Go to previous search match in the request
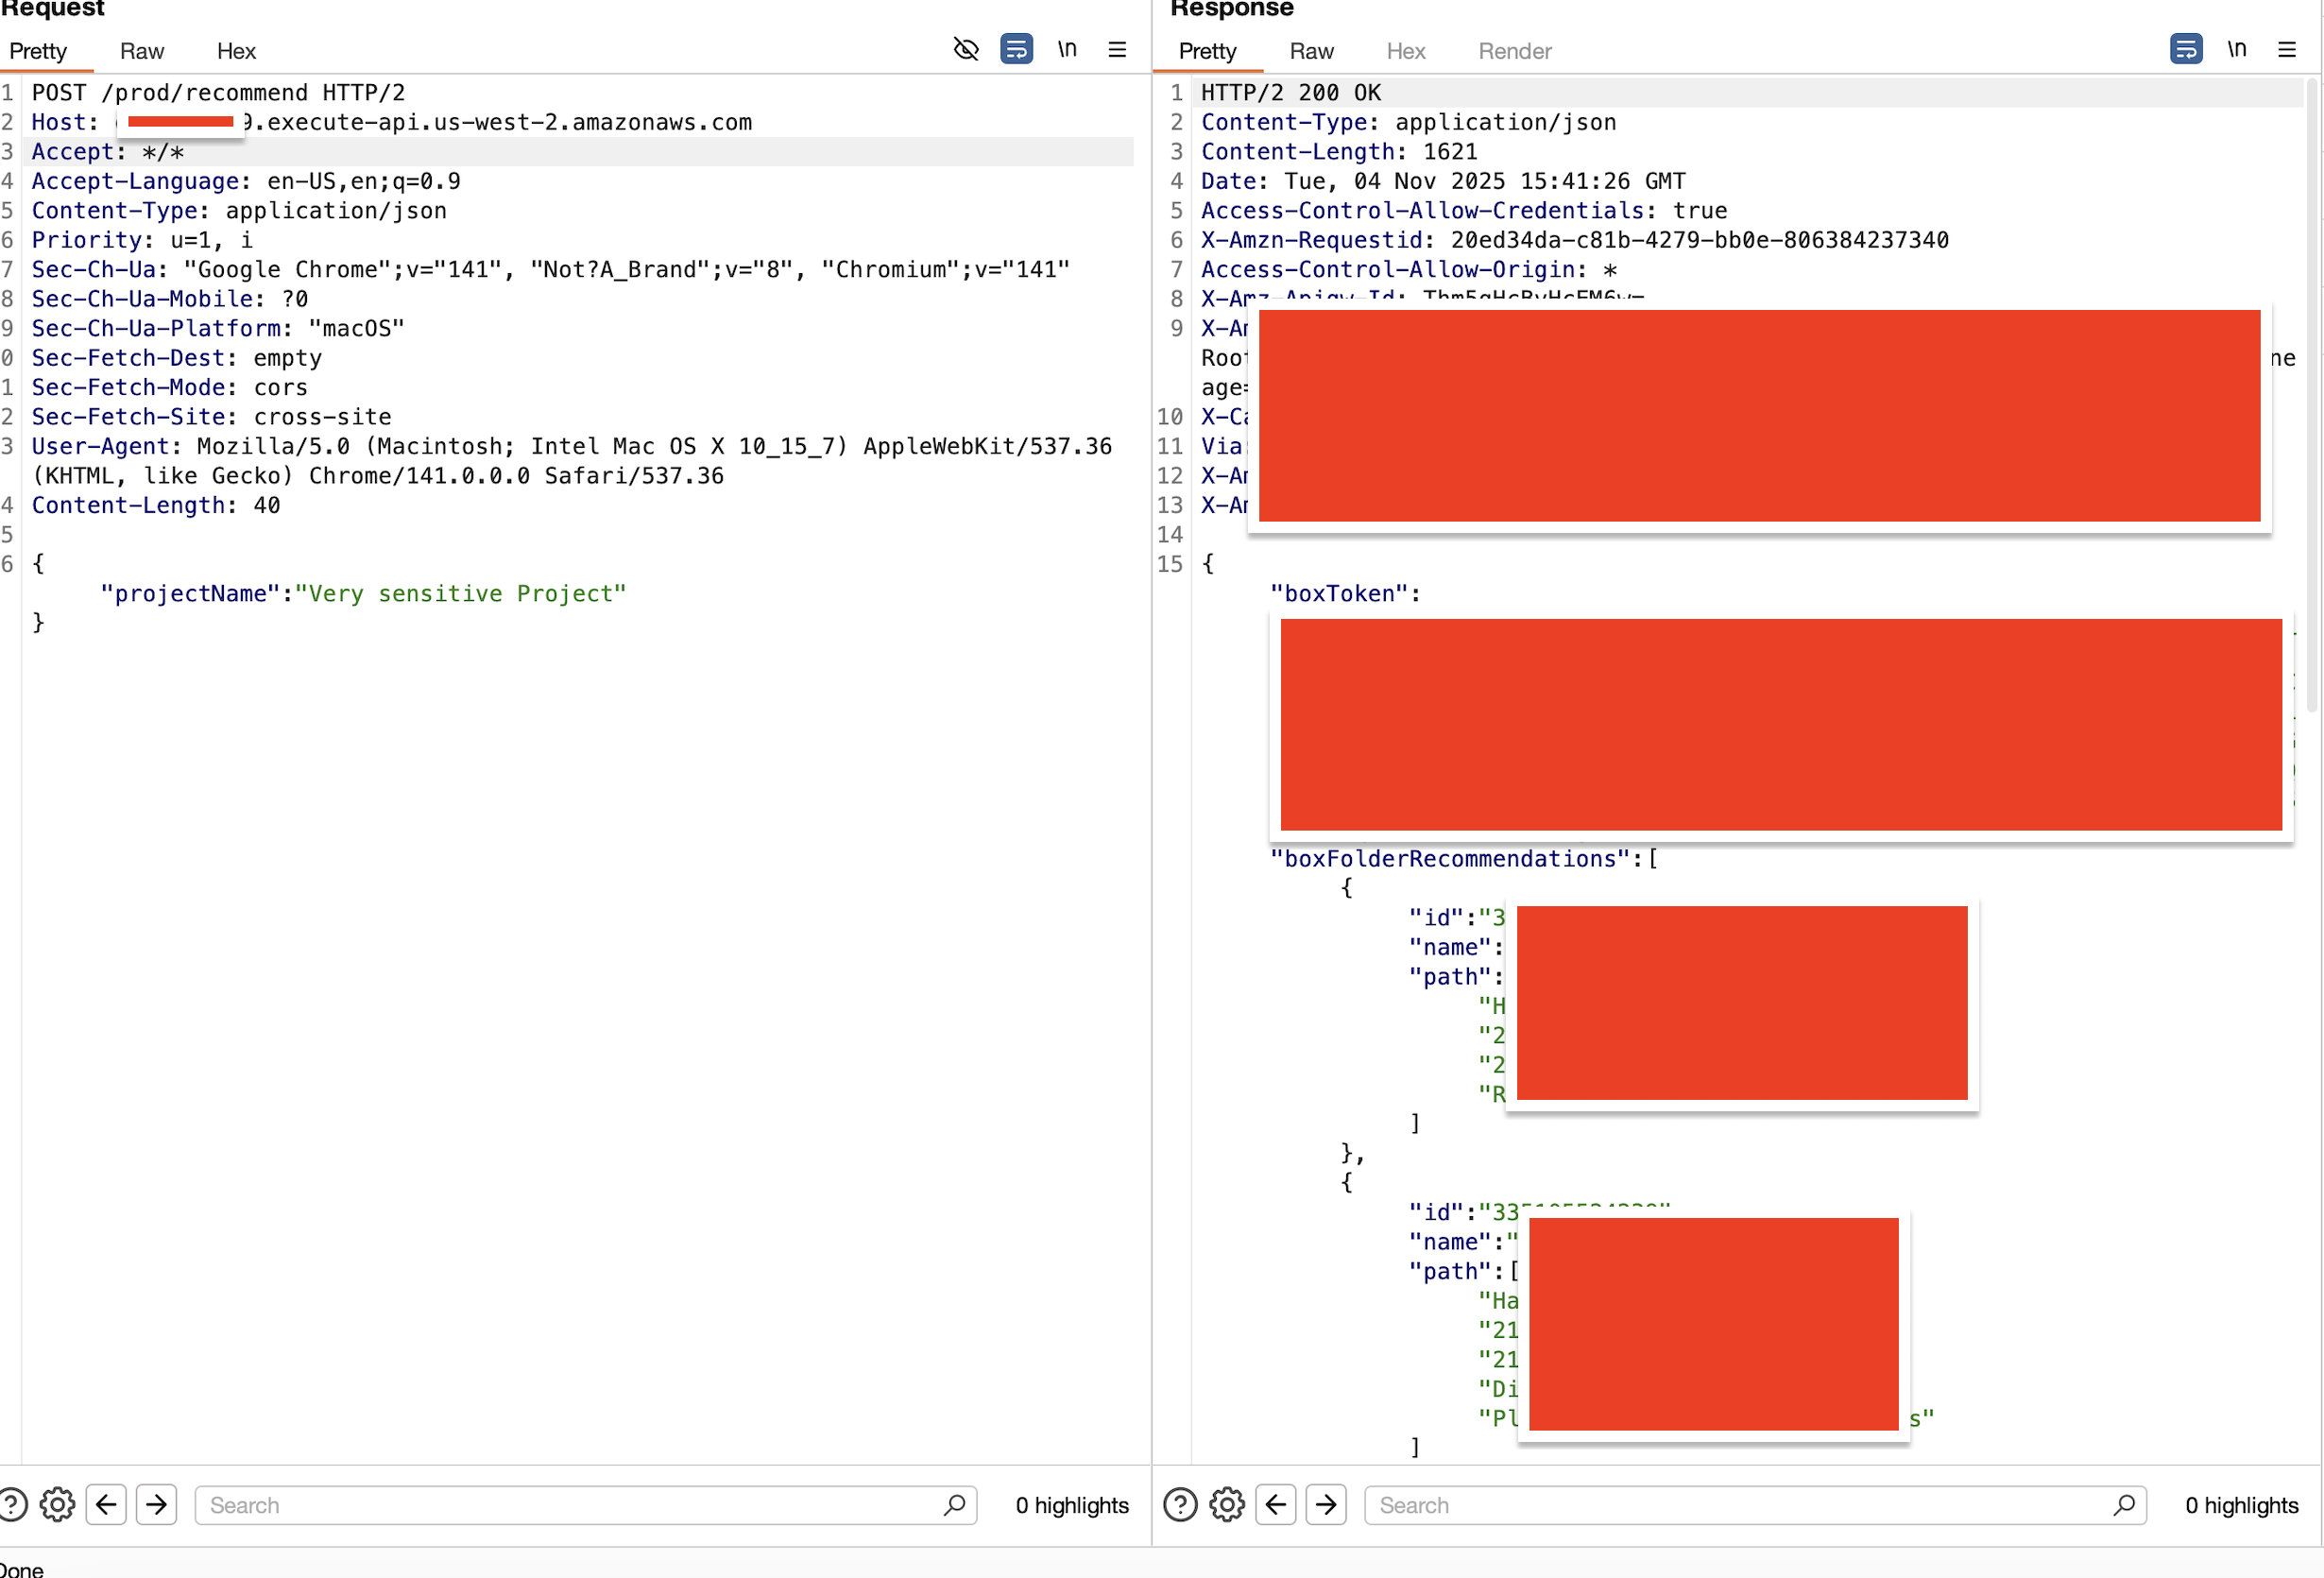This screenshot has height=1578, width=2324. pos(106,1505)
